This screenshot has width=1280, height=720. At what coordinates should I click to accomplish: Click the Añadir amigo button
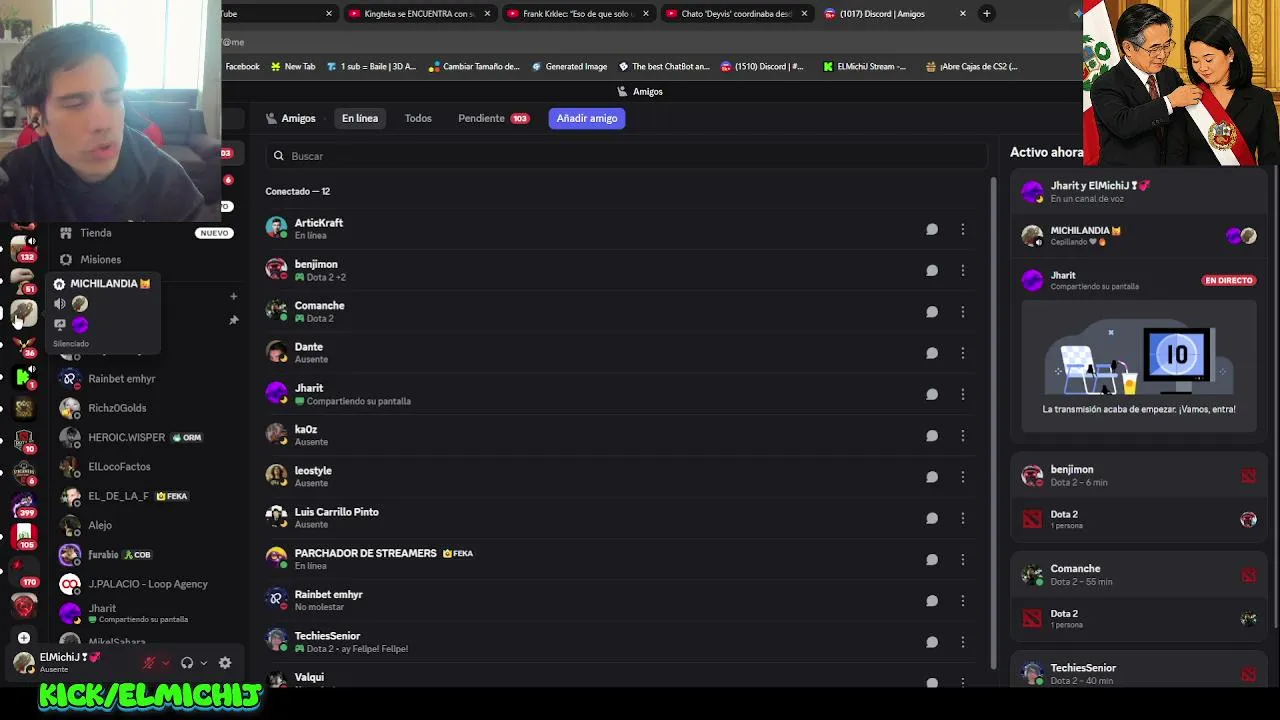(x=587, y=118)
